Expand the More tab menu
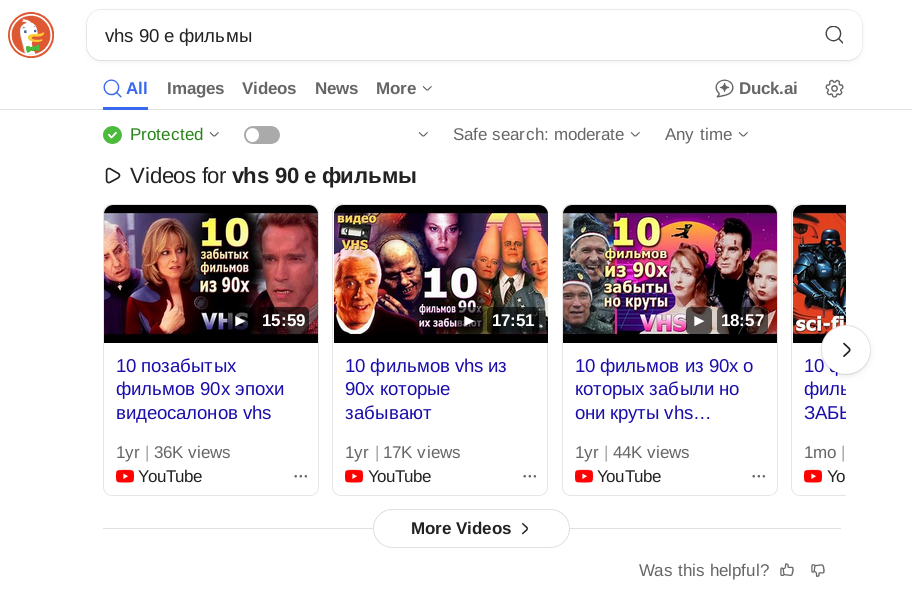This screenshot has height=607, width=912. tap(404, 88)
